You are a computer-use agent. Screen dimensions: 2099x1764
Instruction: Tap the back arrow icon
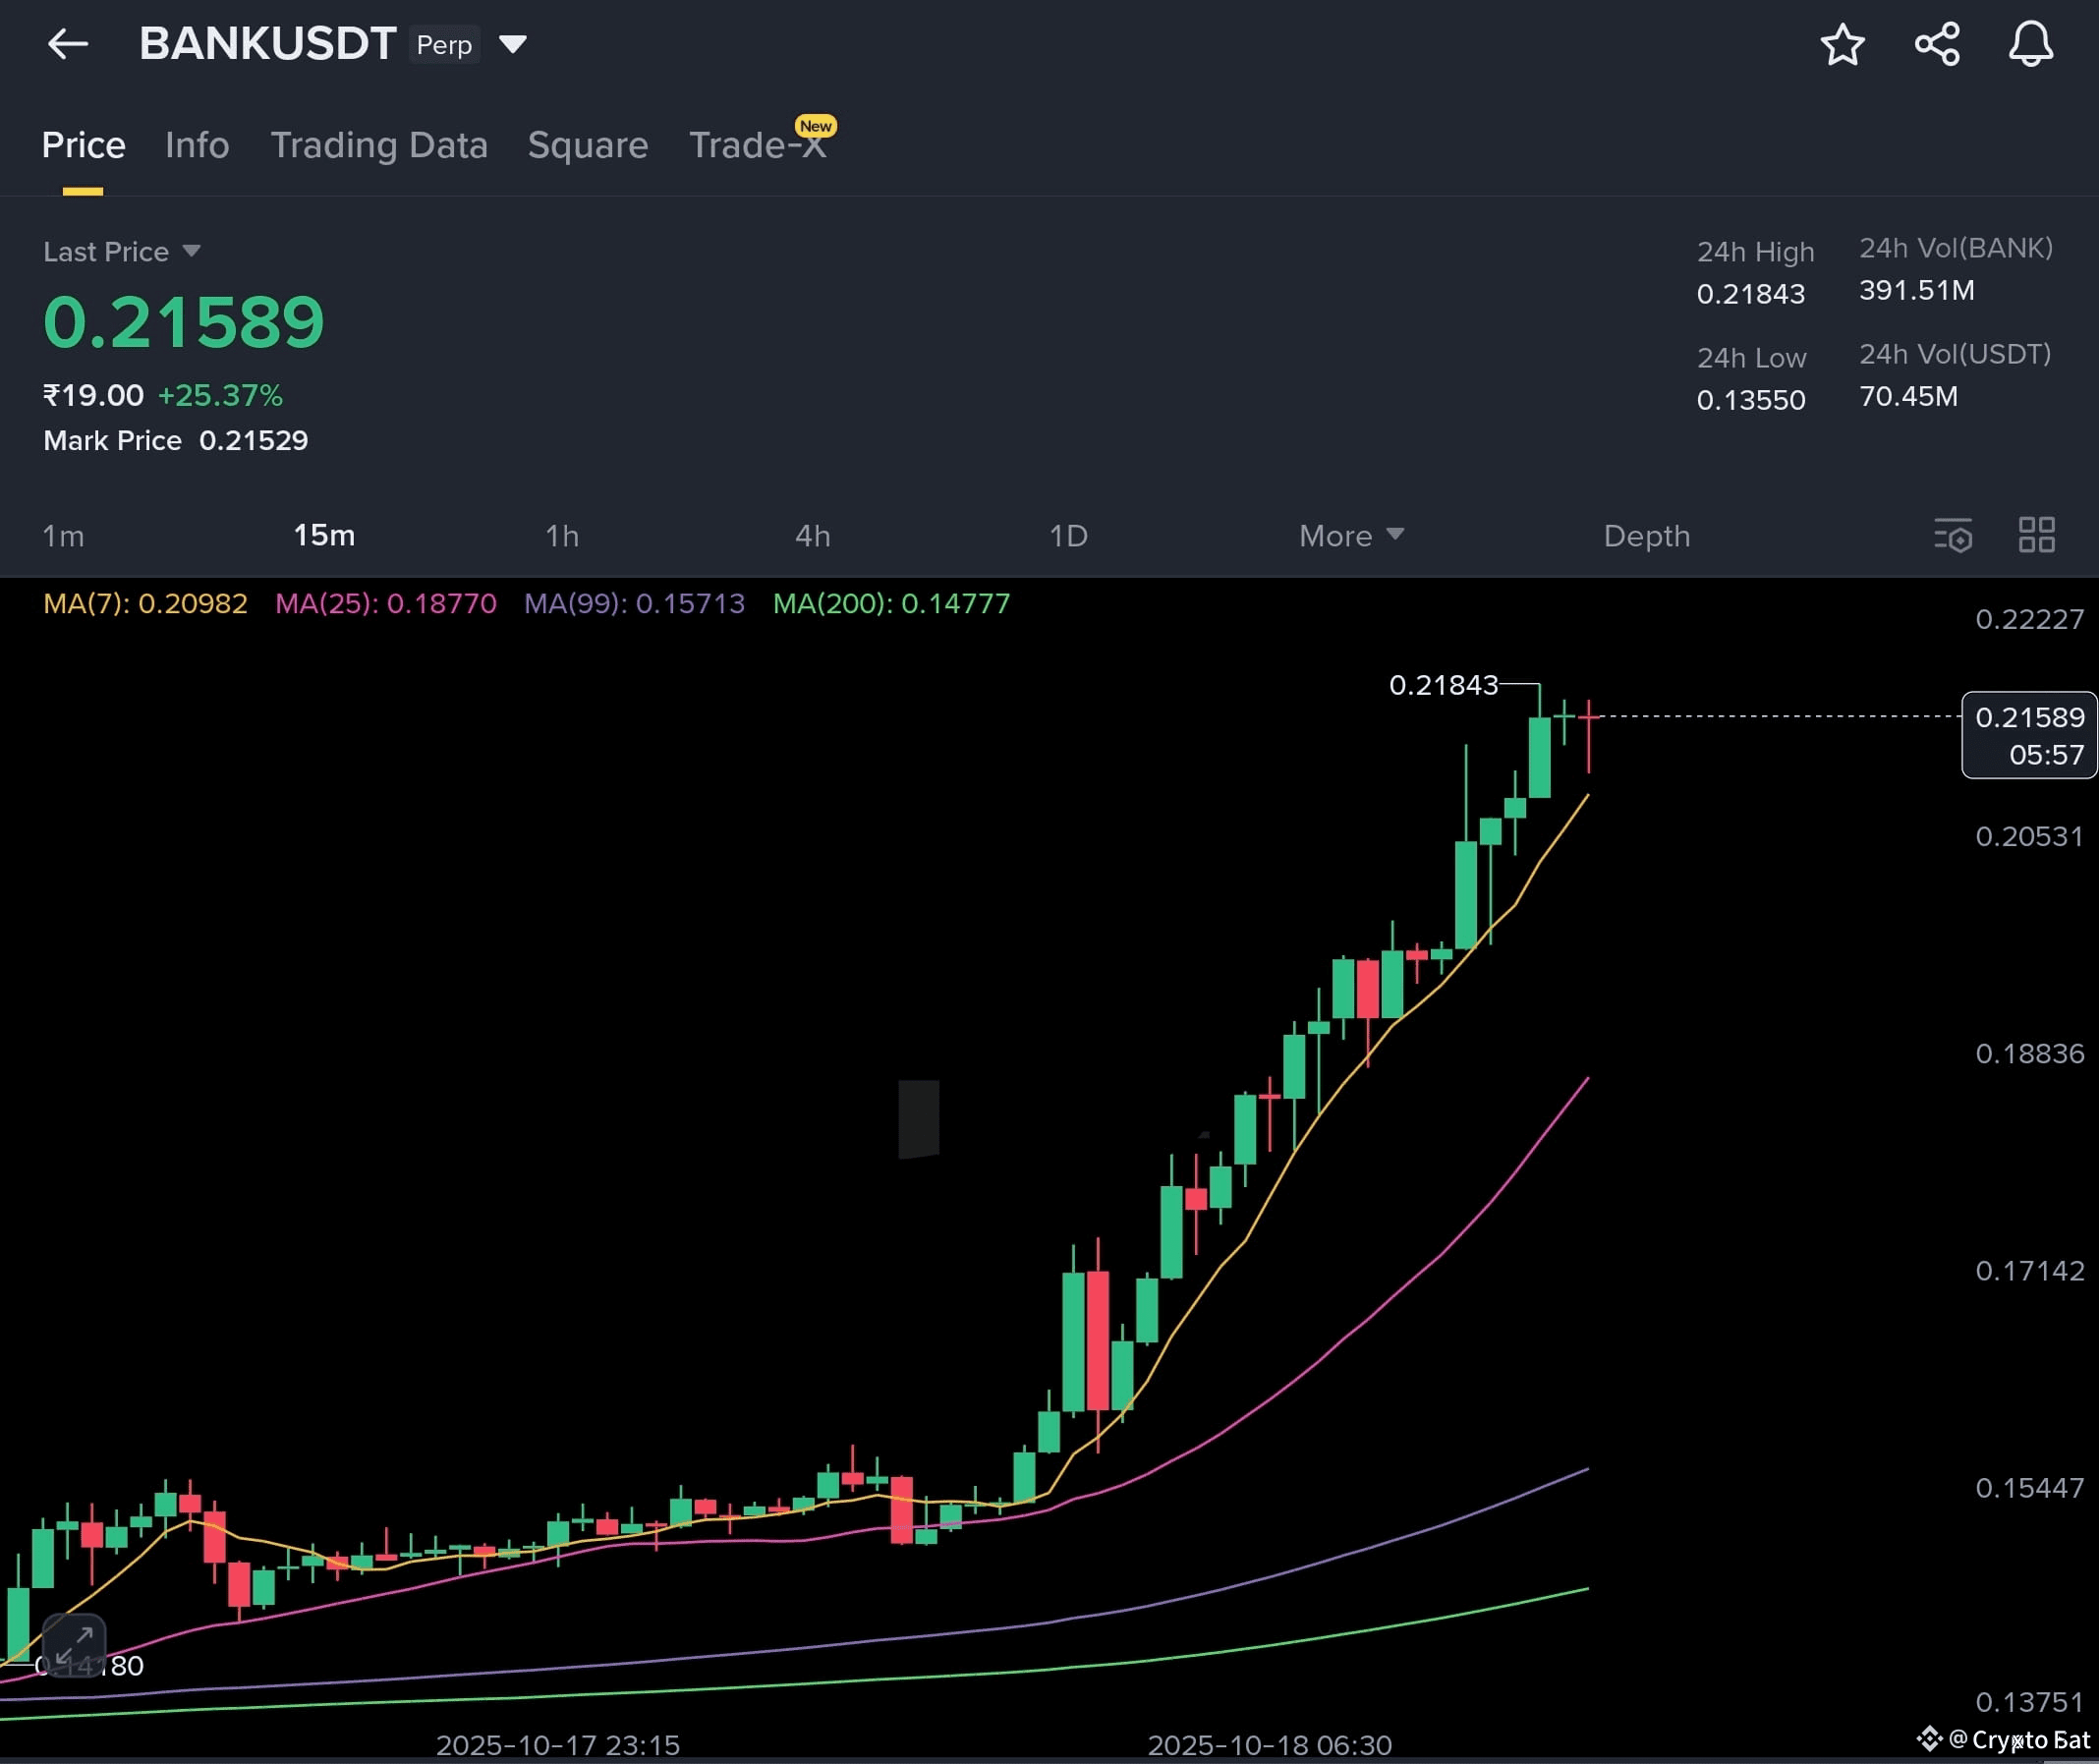pos(68,44)
